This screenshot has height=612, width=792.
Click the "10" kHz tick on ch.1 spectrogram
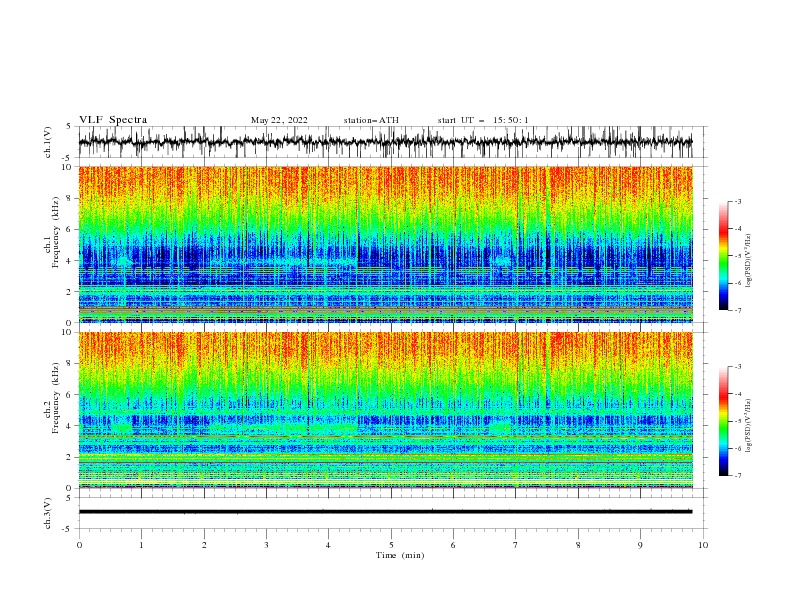tap(67, 167)
